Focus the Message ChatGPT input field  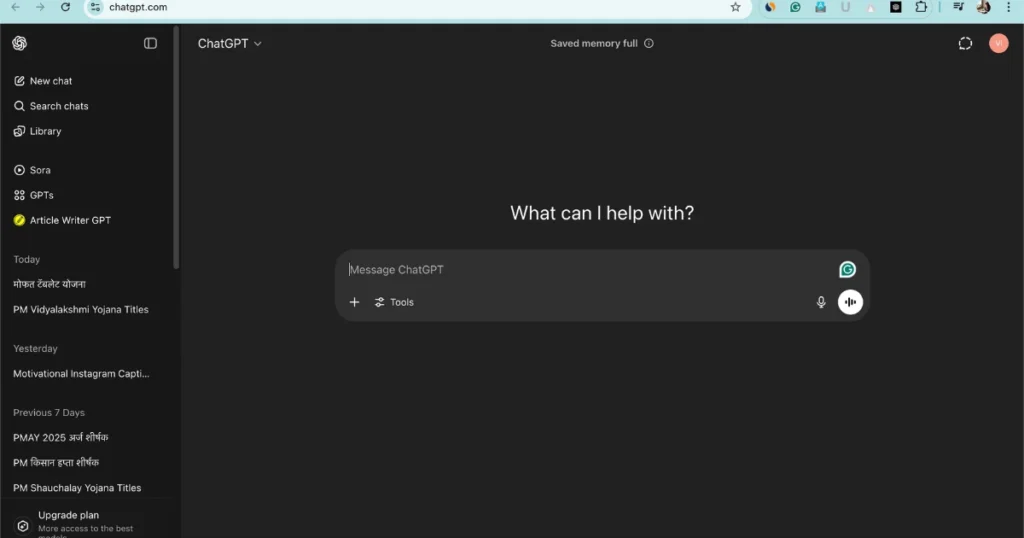[x=588, y=270]
